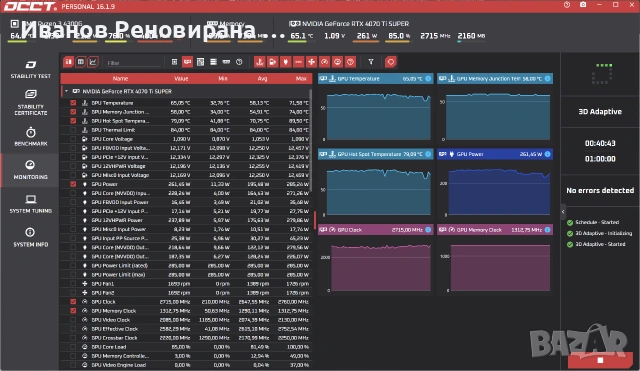Open info for GPU Temperature graph

(x=428, y=78)
